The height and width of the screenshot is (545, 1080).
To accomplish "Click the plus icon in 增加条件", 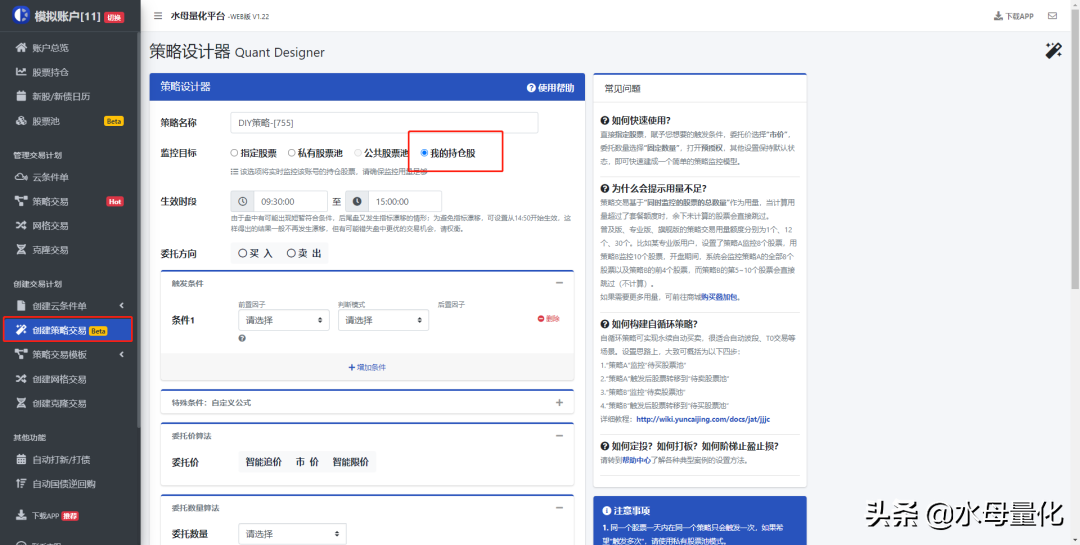I will click(351, 367).
